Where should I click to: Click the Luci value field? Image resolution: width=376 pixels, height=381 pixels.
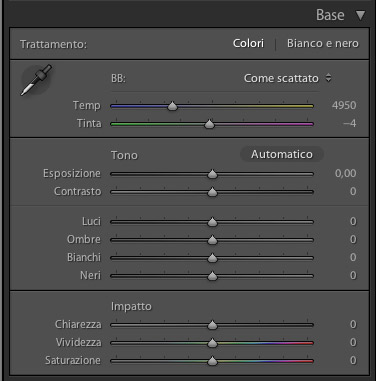[x=353, y=222]
